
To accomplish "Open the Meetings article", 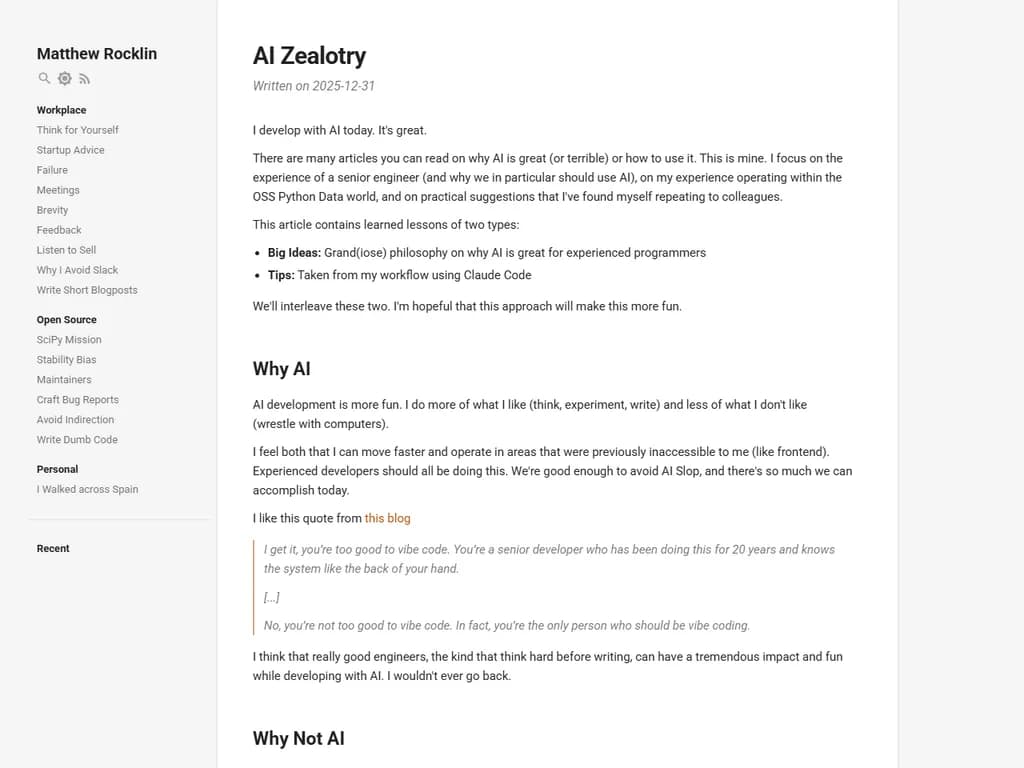I will [58, 190].
